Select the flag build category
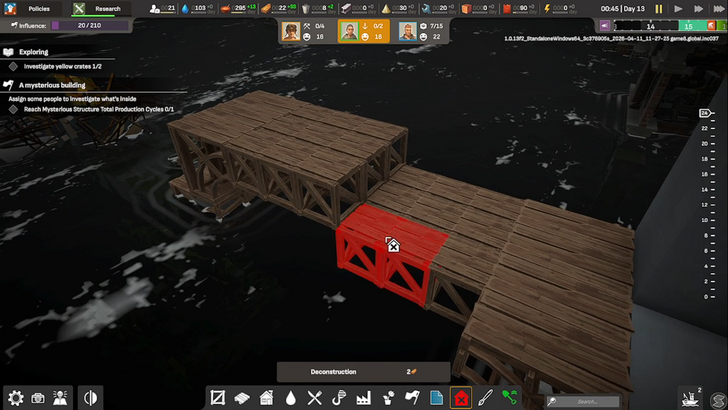This screenshot has height=410, width=728. (412, 398)
